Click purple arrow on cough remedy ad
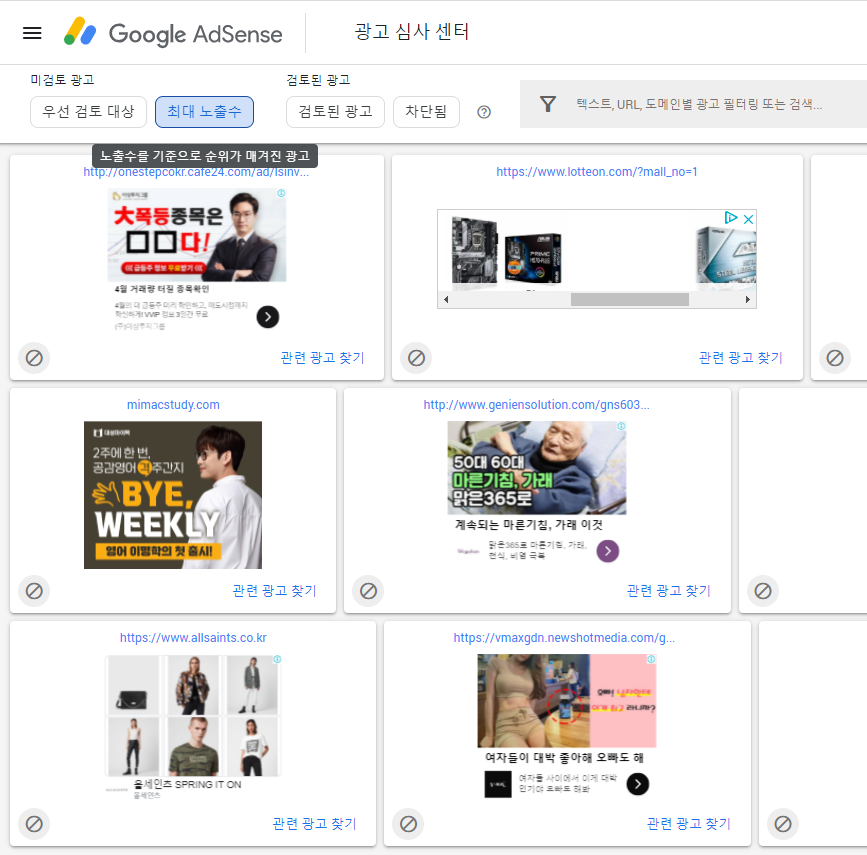867x855 pixels. pyautogui.click(x=608, y=551)
